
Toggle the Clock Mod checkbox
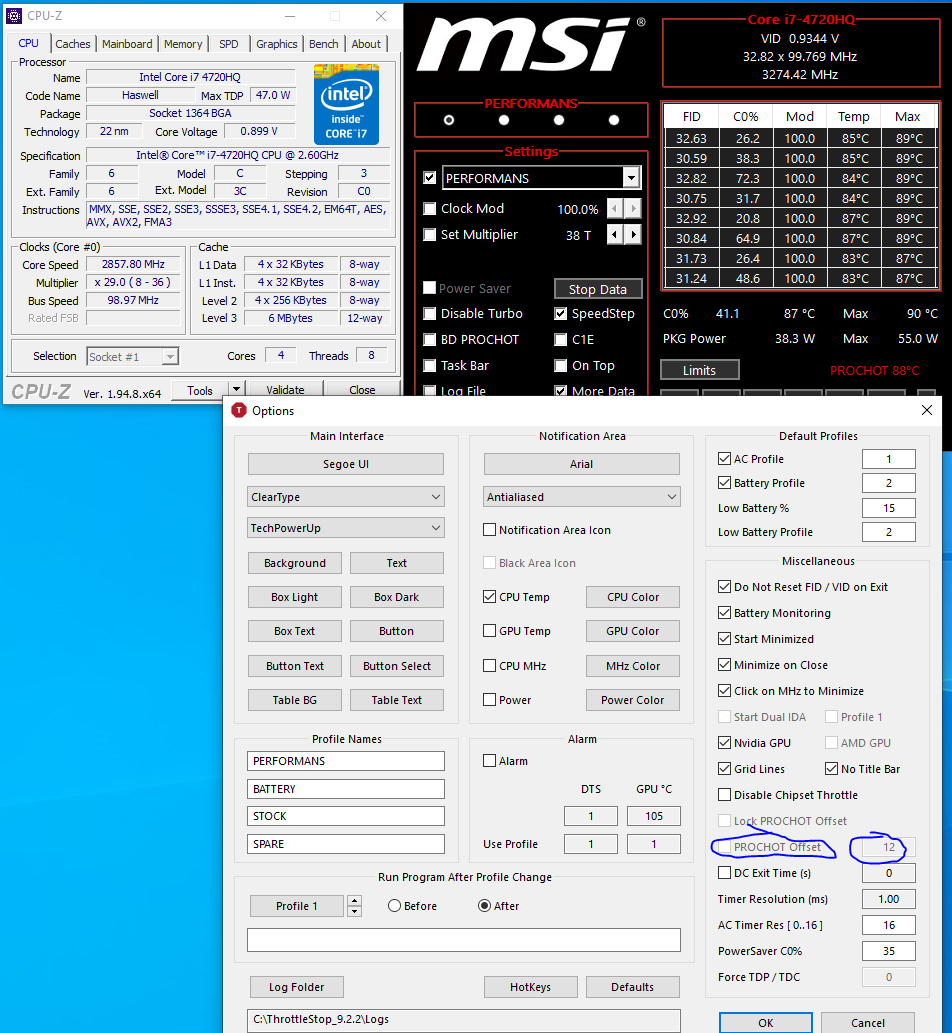[430, 209]
